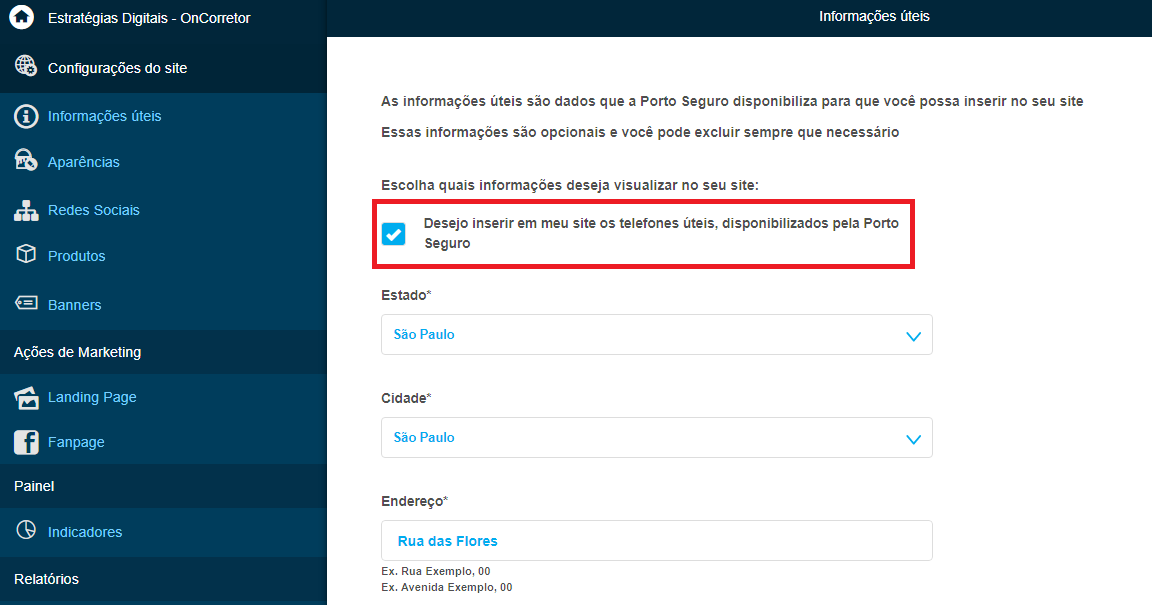Click the Facebook Fanpage icon
Screen dimensions: 1152x605
tap(26, 442)
